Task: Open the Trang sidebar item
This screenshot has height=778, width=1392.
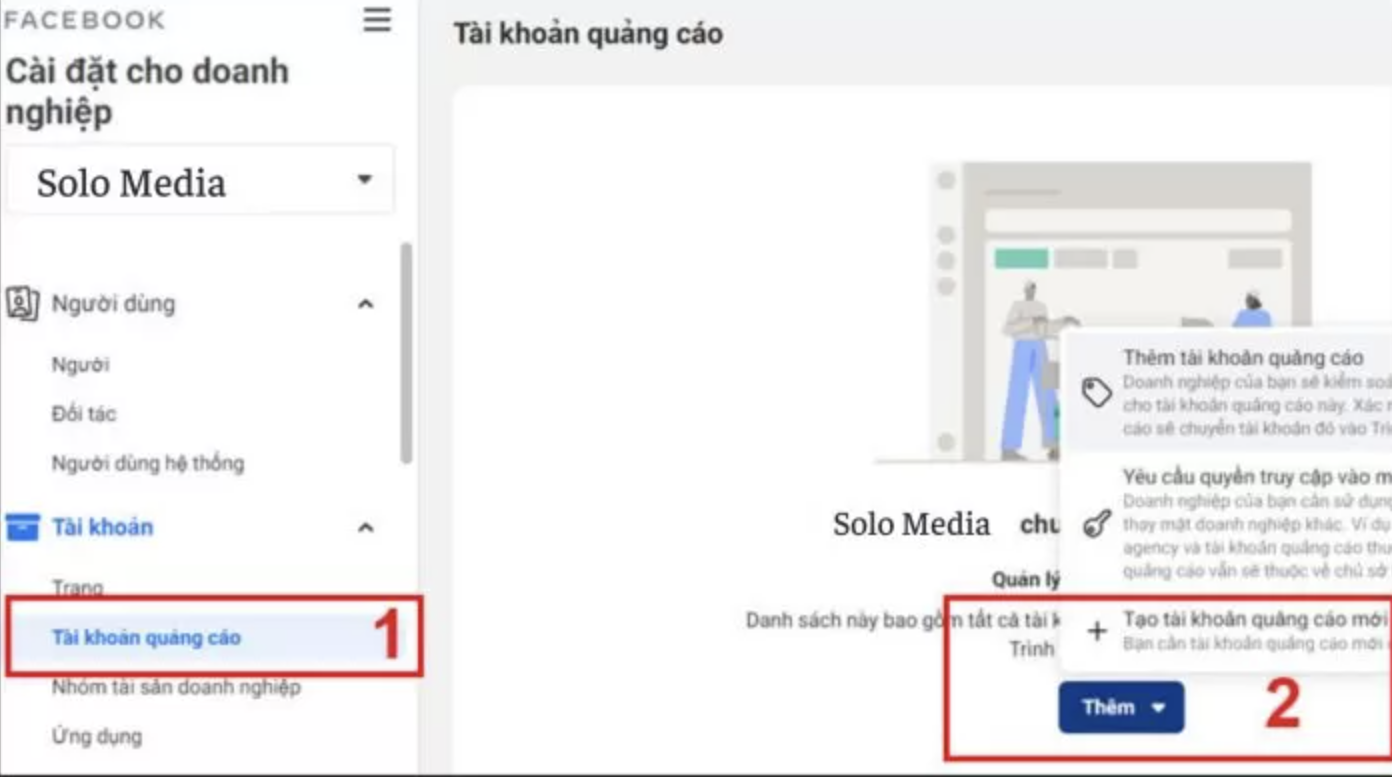Action: [x=77, y=588]
